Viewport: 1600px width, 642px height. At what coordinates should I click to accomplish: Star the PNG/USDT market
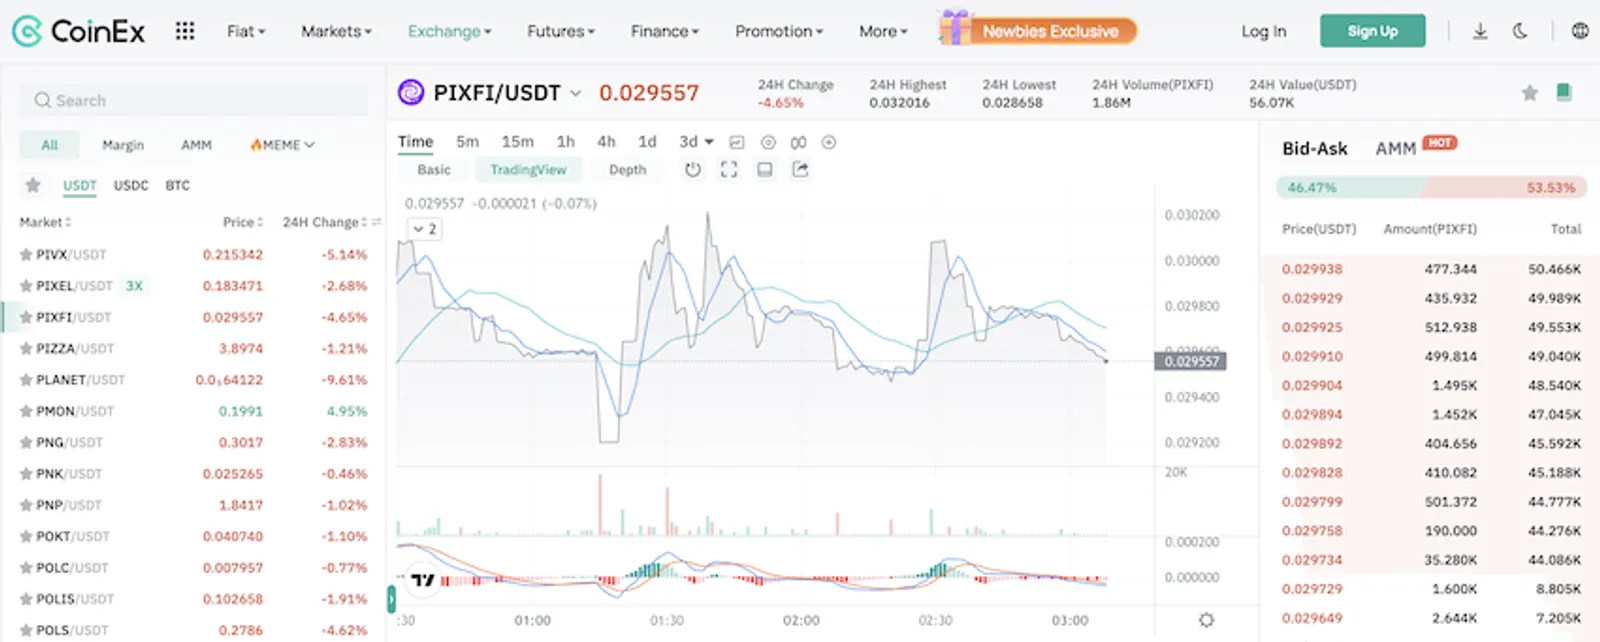coord(26,442)
